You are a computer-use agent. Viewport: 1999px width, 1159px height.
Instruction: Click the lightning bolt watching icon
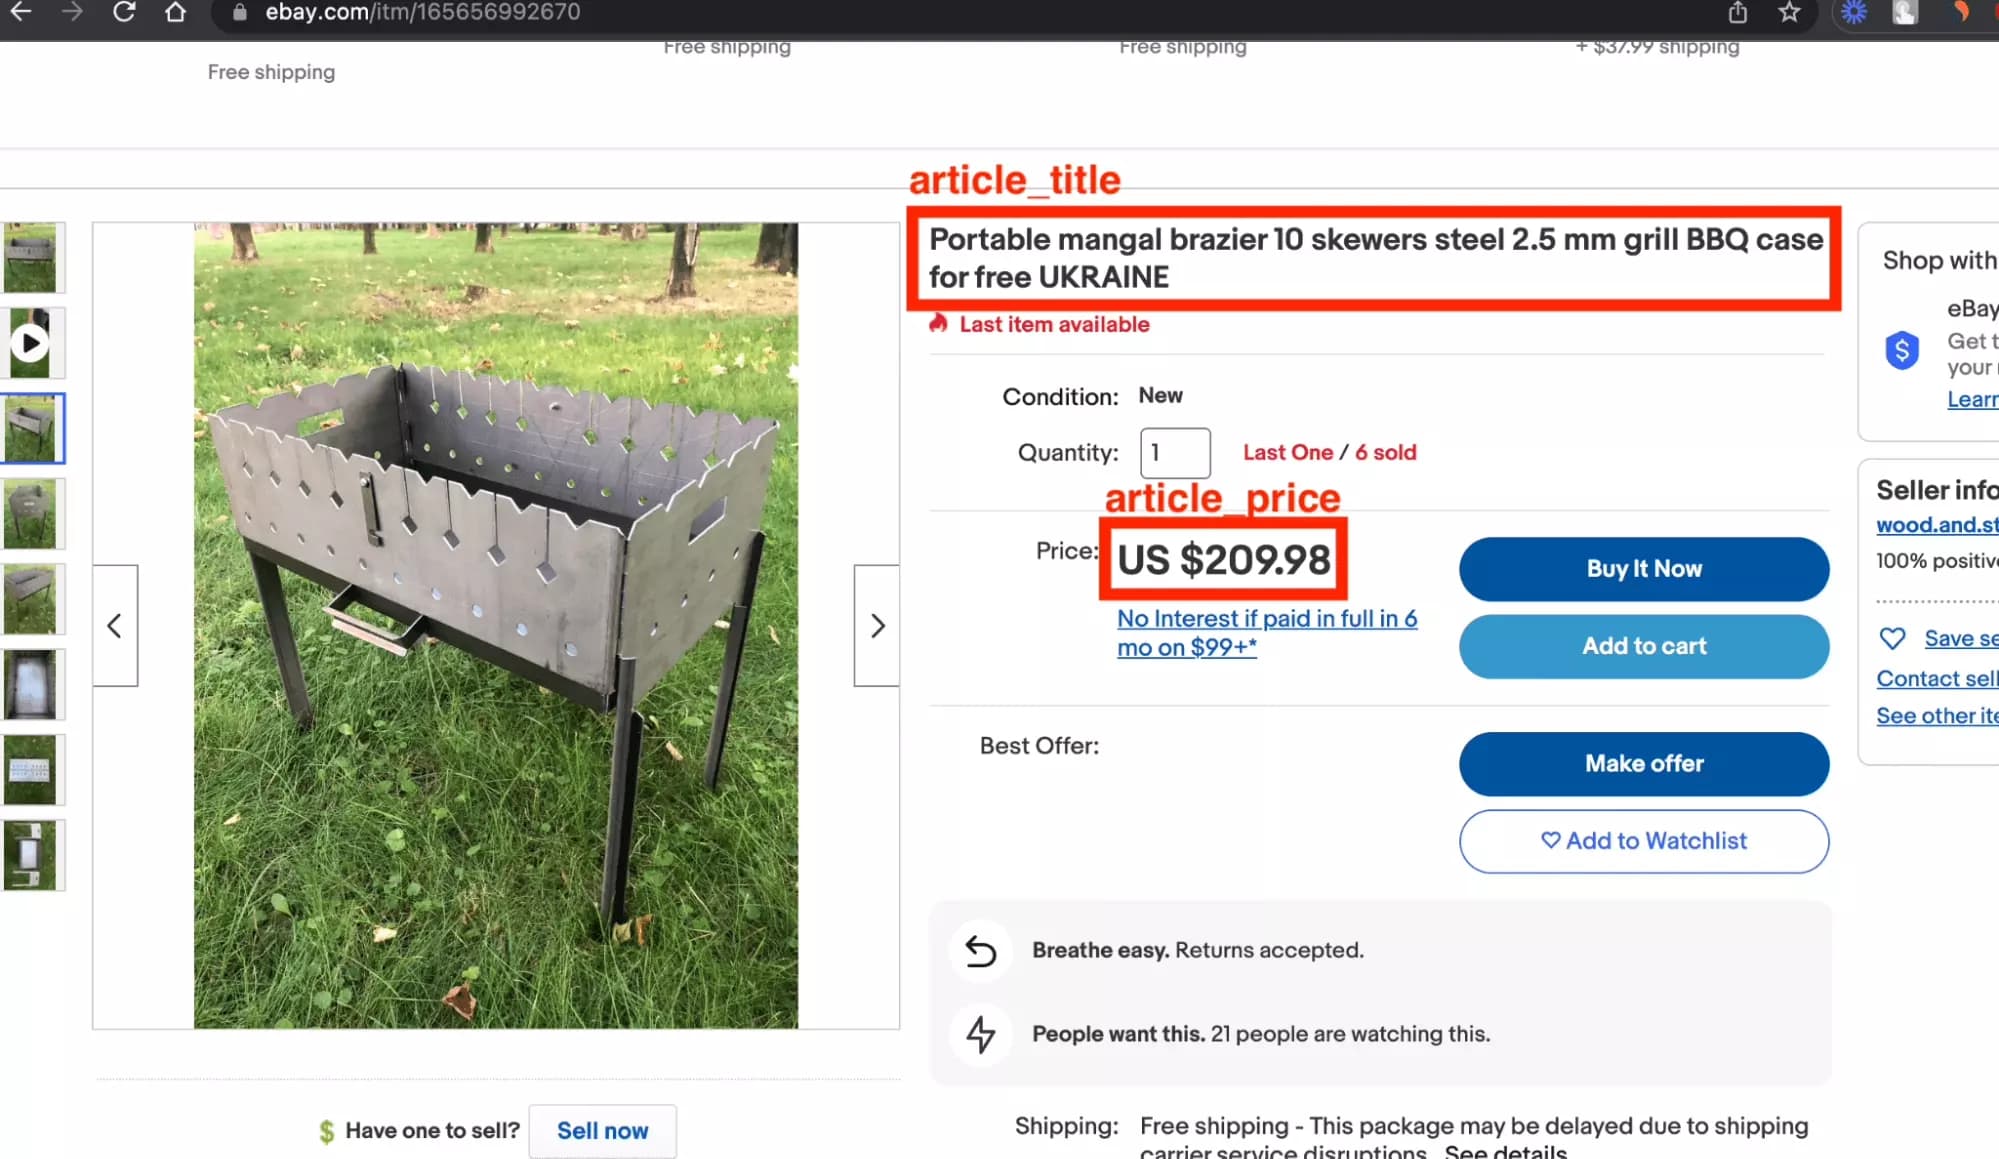click(981, 1035)
